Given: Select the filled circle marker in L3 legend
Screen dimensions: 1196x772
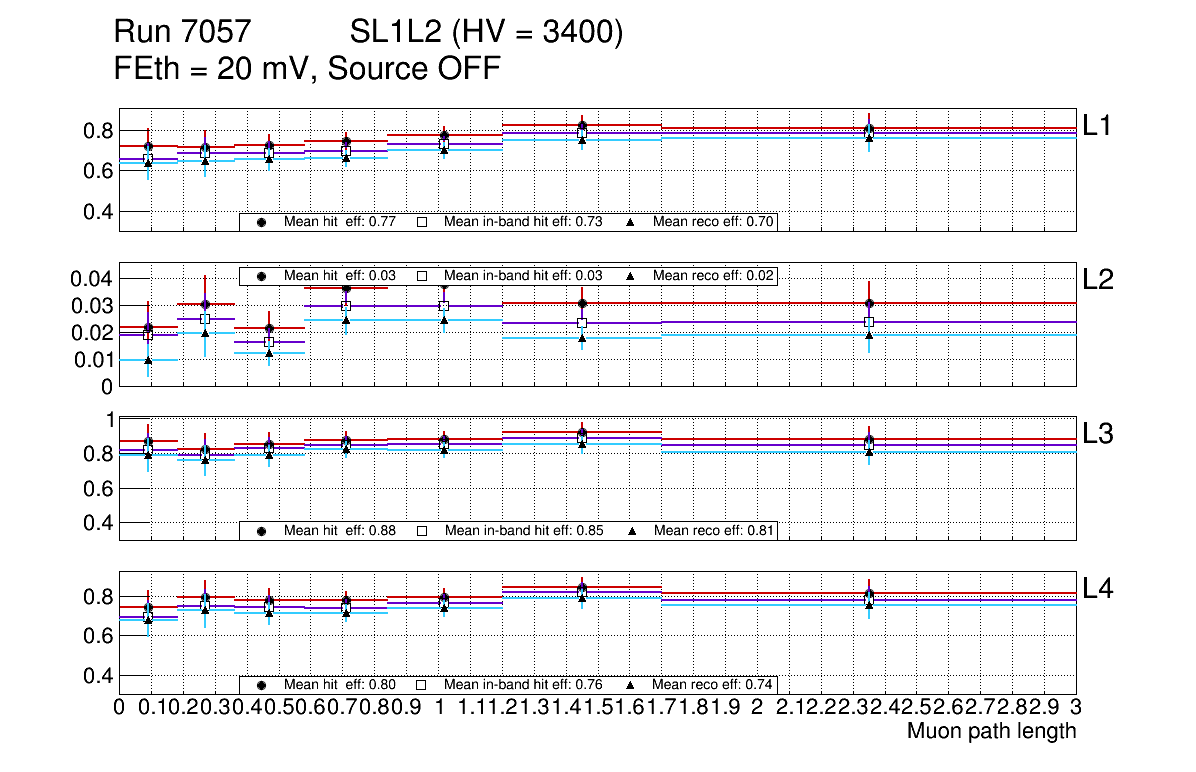Looking at the screenshot, I should (261, 531).
